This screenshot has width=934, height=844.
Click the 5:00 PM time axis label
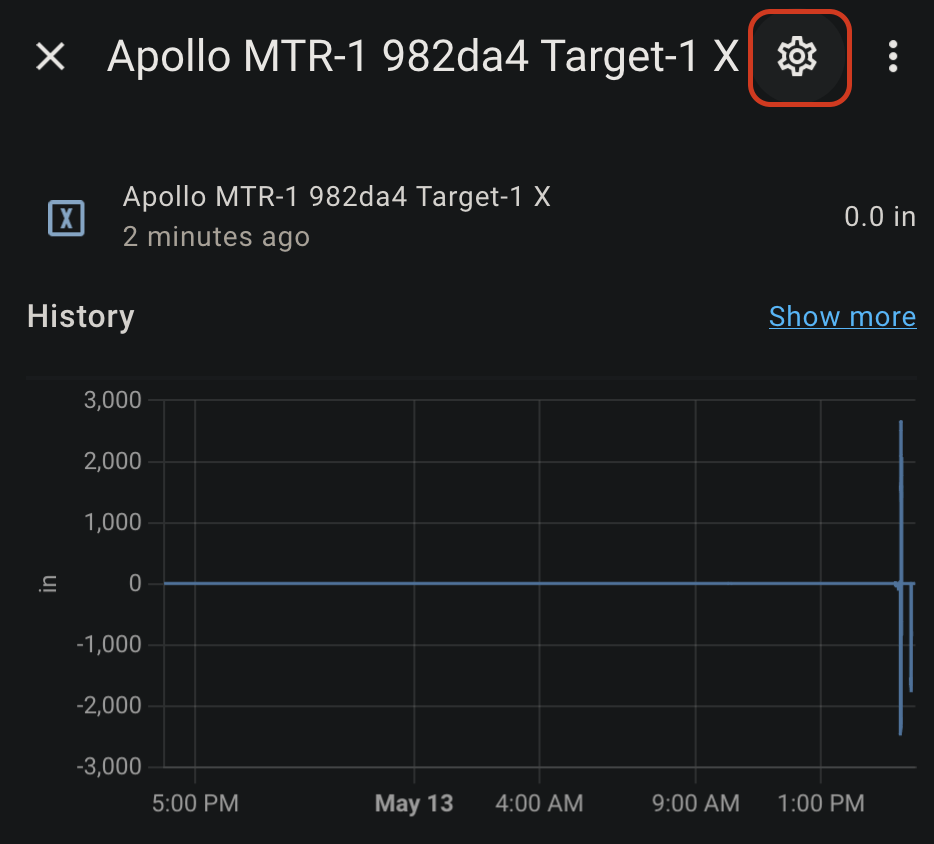(195, 803)
